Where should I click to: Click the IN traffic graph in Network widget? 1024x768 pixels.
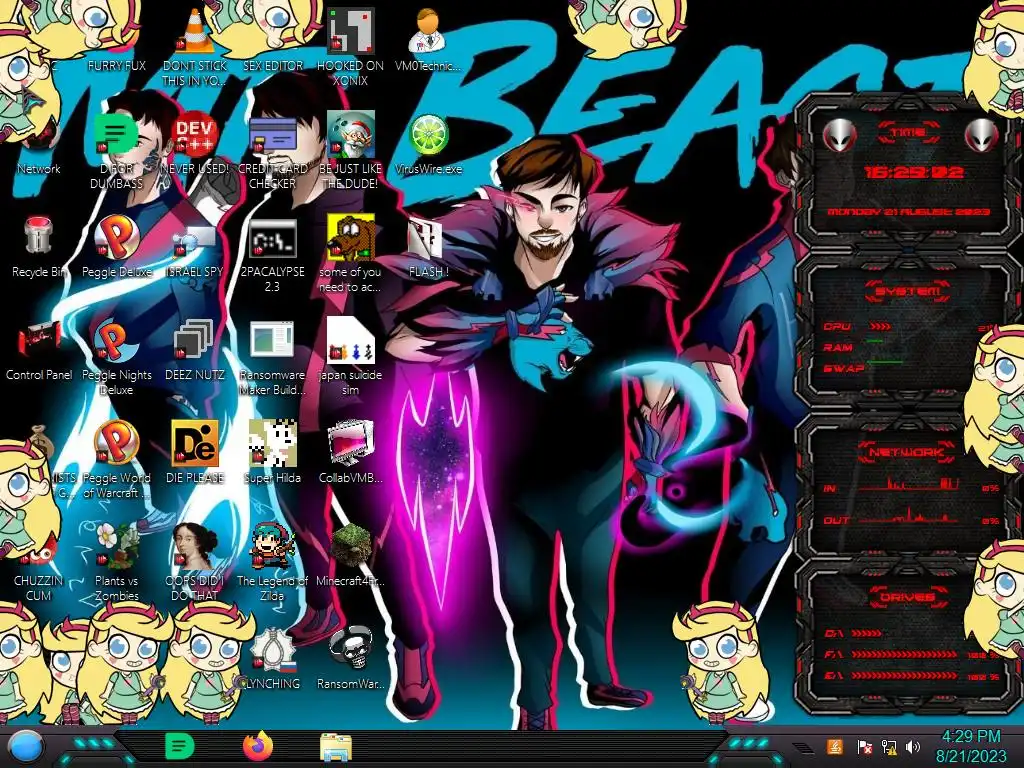[909, 484]
